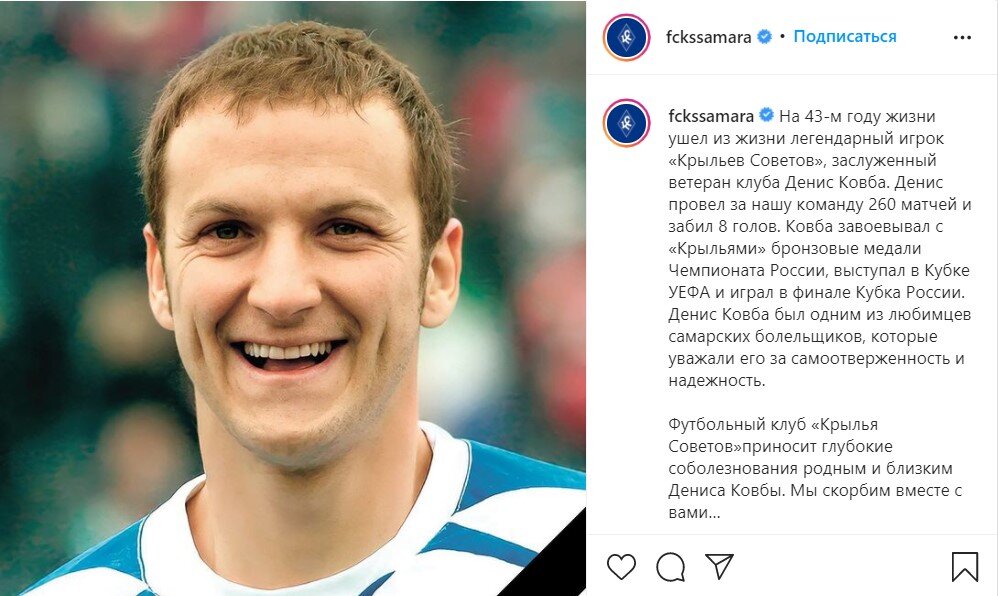Click the fckssamara avatar beside the caption
Image resolution: width=998 pixels, height=596 pixels.
[x=626, y=123]
